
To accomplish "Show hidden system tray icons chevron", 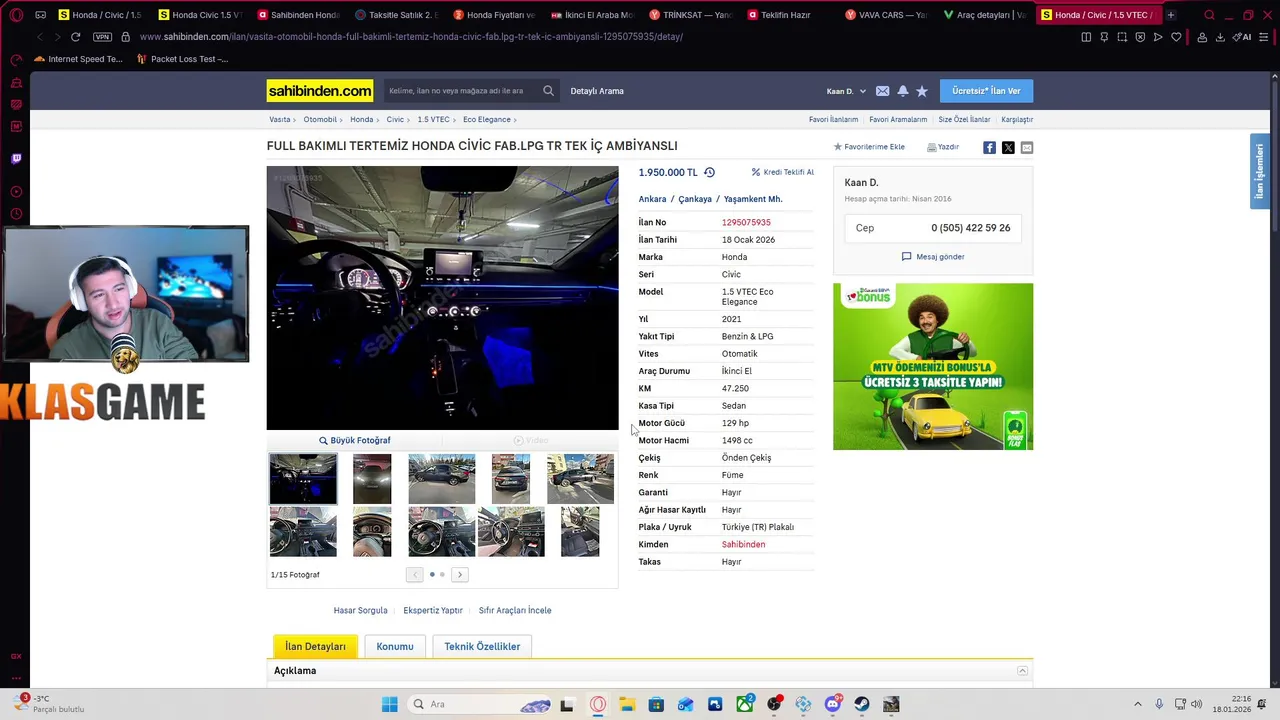I will click(x=1137, y=704).
